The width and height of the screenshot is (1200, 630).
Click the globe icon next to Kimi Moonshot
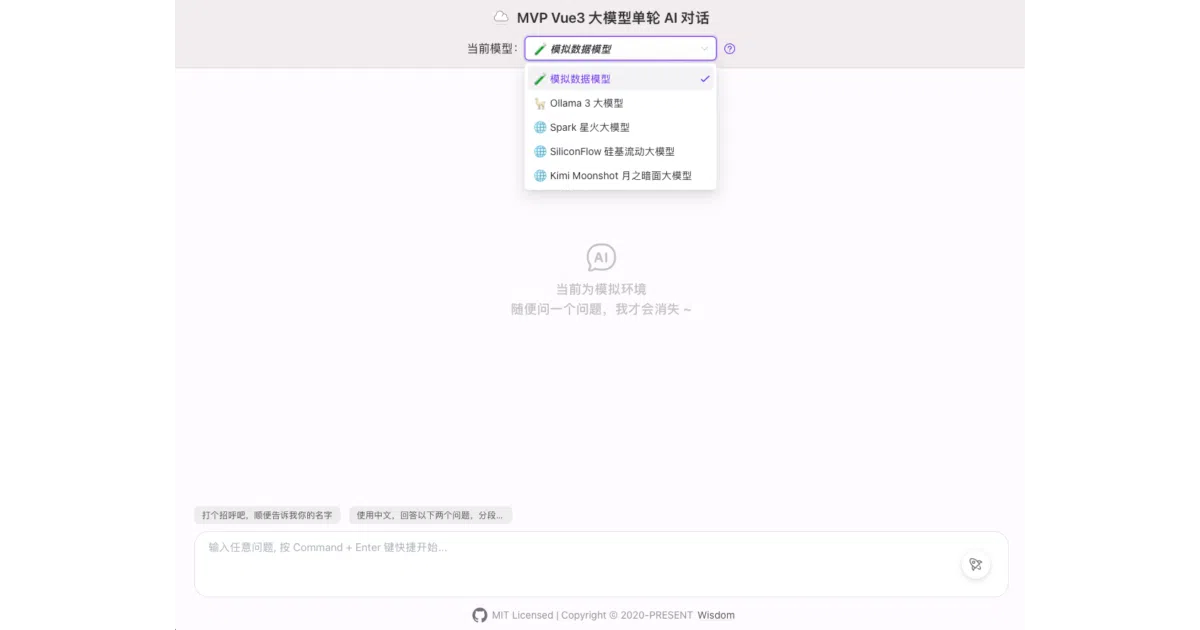tap(540, 176)
